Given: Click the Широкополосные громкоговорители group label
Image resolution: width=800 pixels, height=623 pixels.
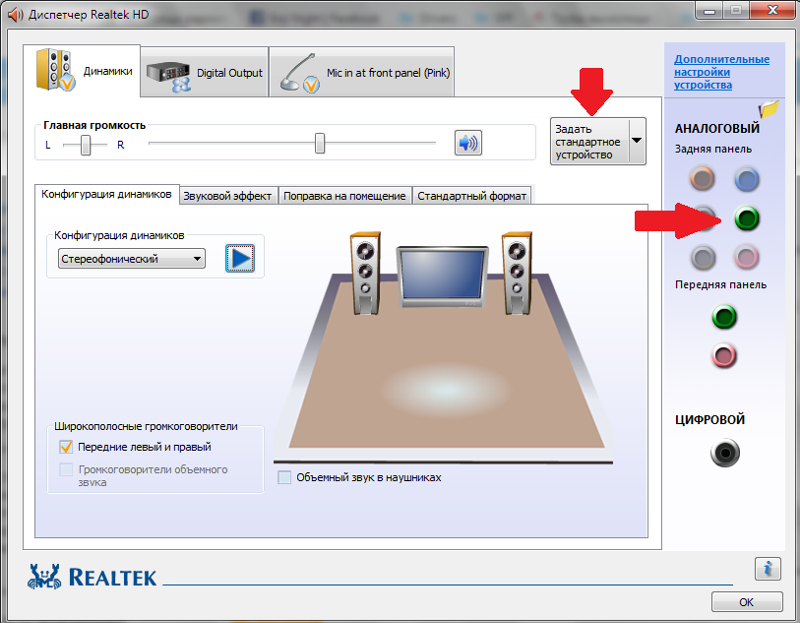Looking at the screenshot, I should 146,426.
